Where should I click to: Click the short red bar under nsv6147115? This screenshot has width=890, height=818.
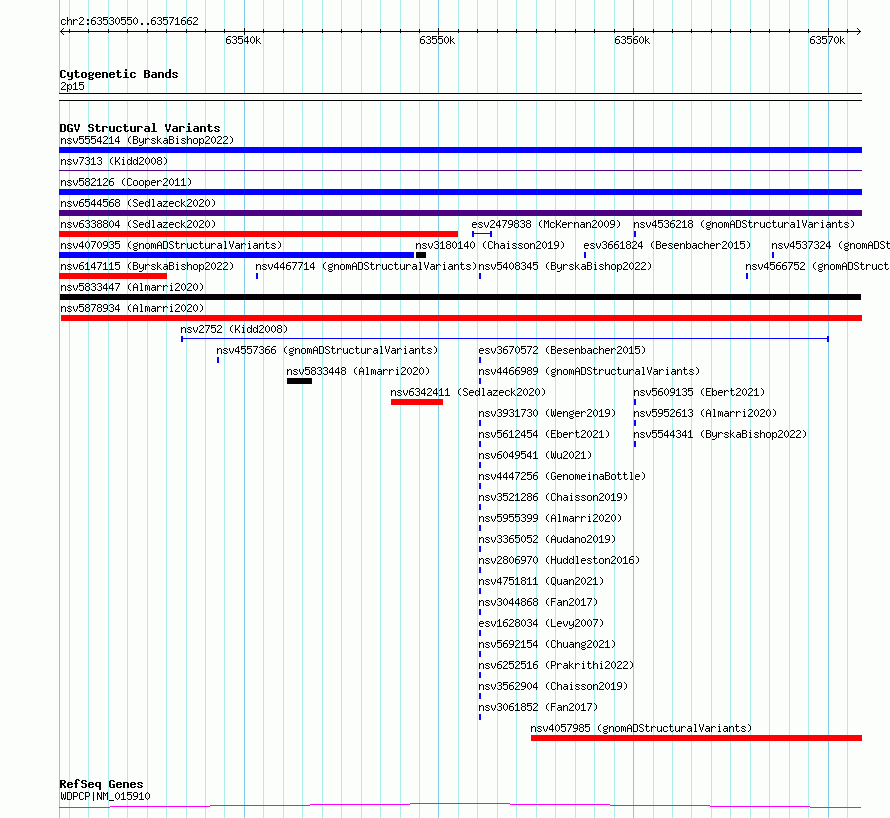tap(113, 276)
